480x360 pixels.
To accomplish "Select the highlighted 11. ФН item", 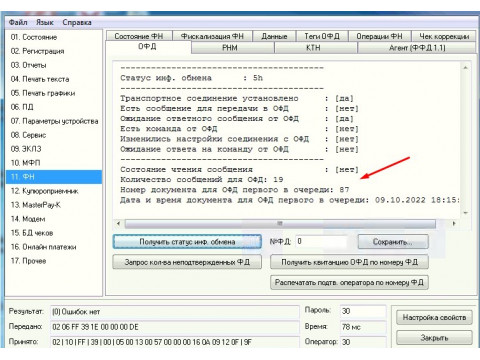I will (x=54, y=177).
